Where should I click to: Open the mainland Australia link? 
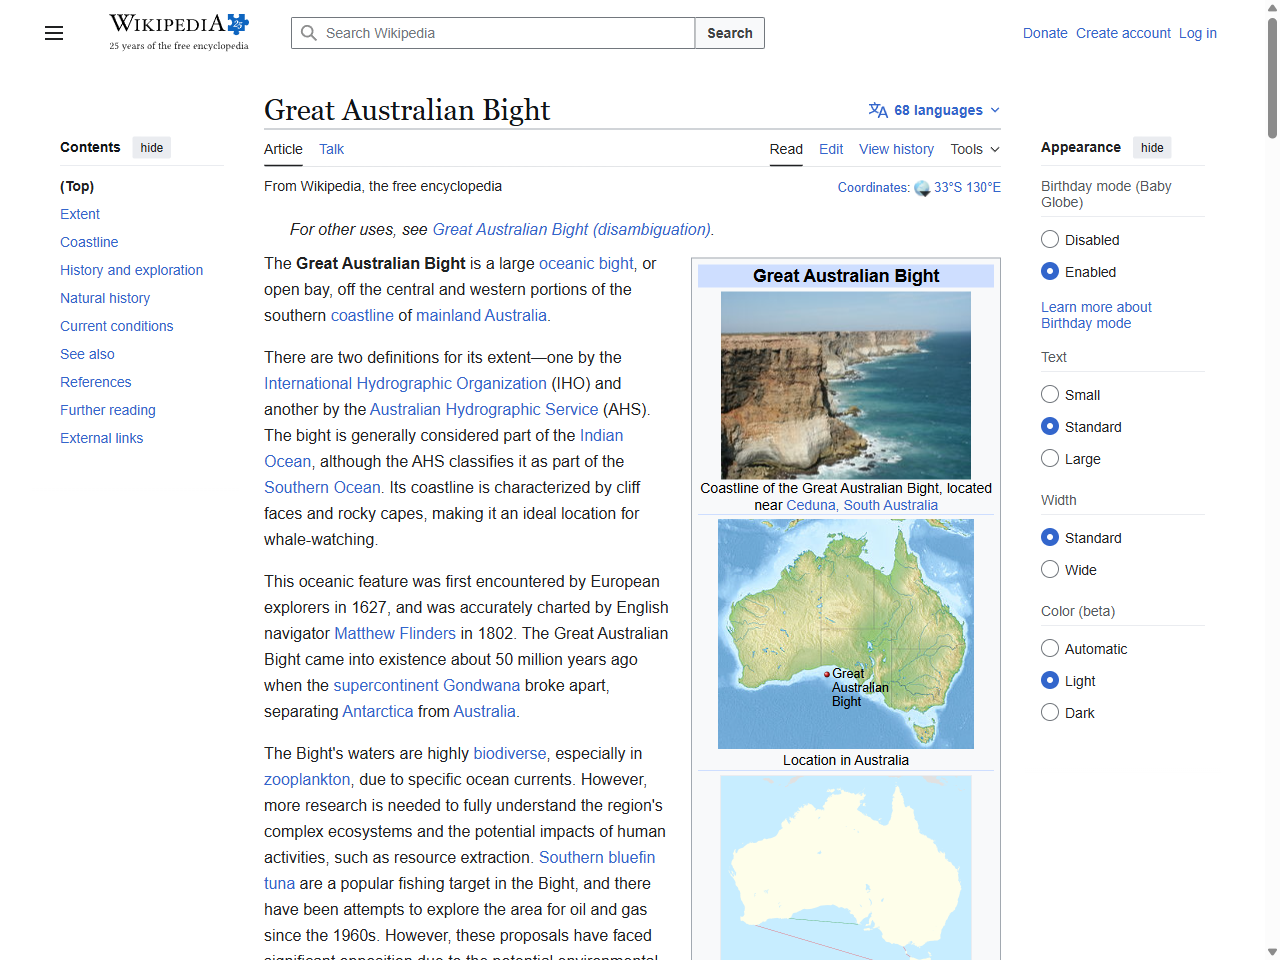click(x=481, y=315)
